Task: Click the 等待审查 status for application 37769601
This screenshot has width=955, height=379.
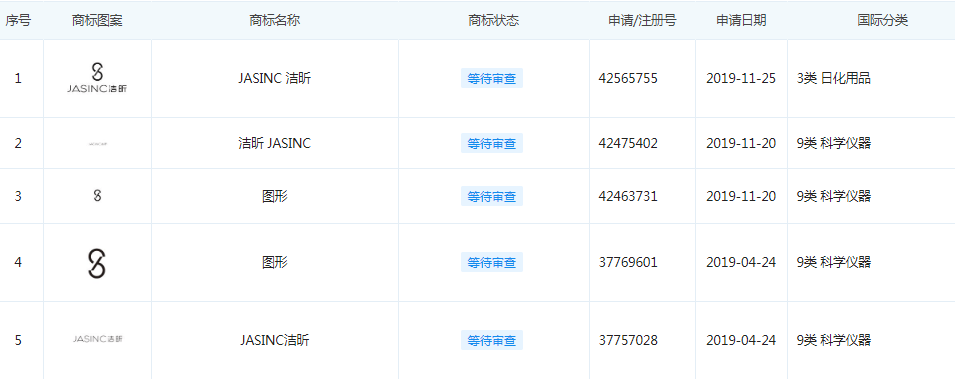Action: (492, 263)
